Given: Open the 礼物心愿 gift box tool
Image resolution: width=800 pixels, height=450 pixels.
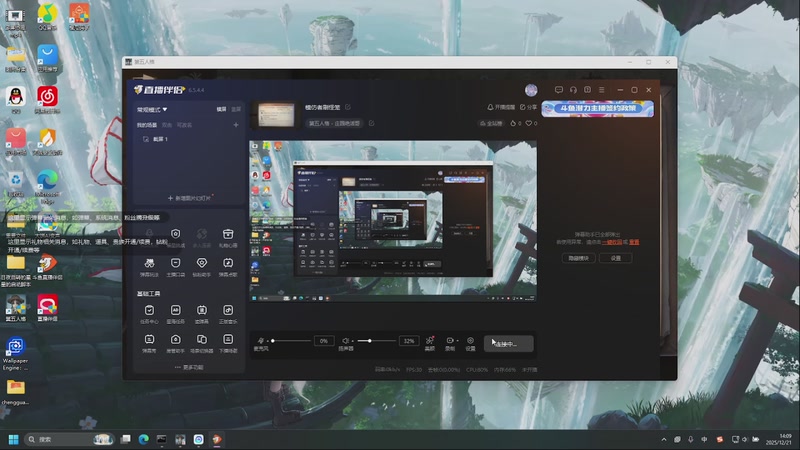Looking at the screenshot, I should [x=228, y=238].
